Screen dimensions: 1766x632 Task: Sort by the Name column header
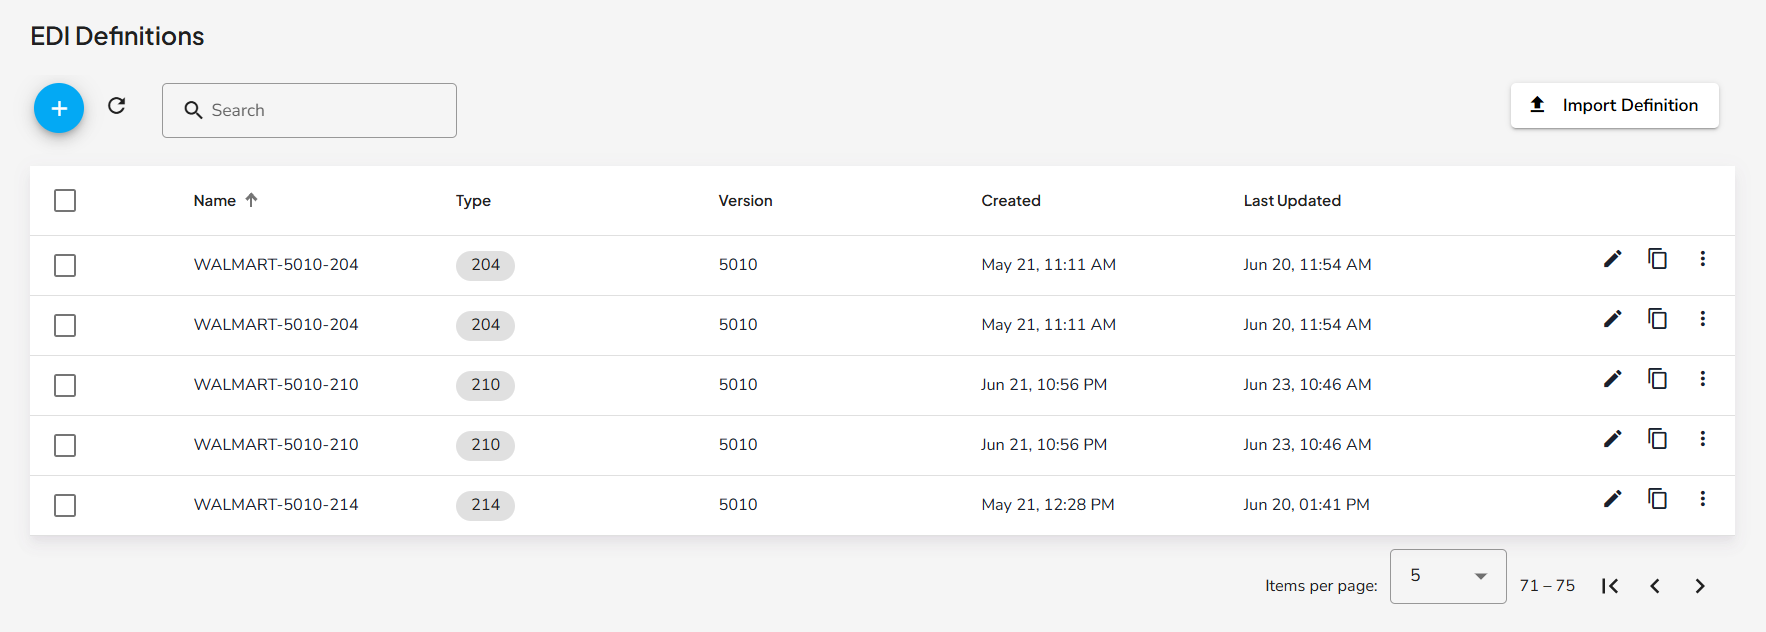215,201
